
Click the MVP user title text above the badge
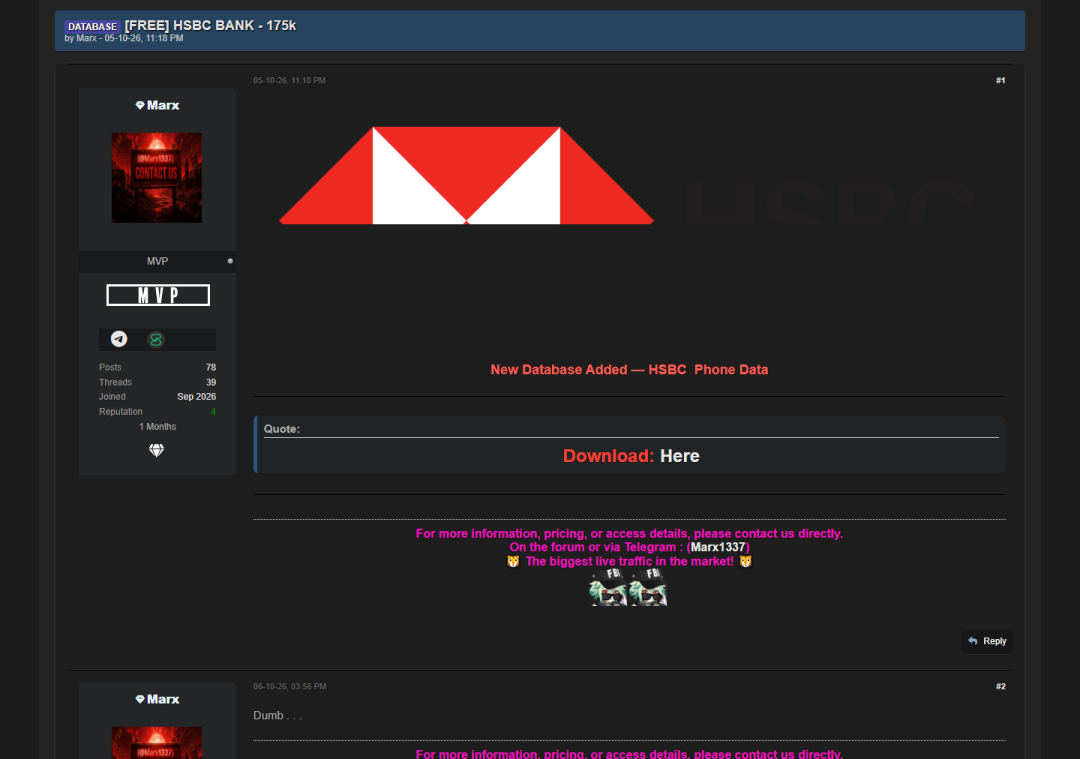tap(157, 262)
